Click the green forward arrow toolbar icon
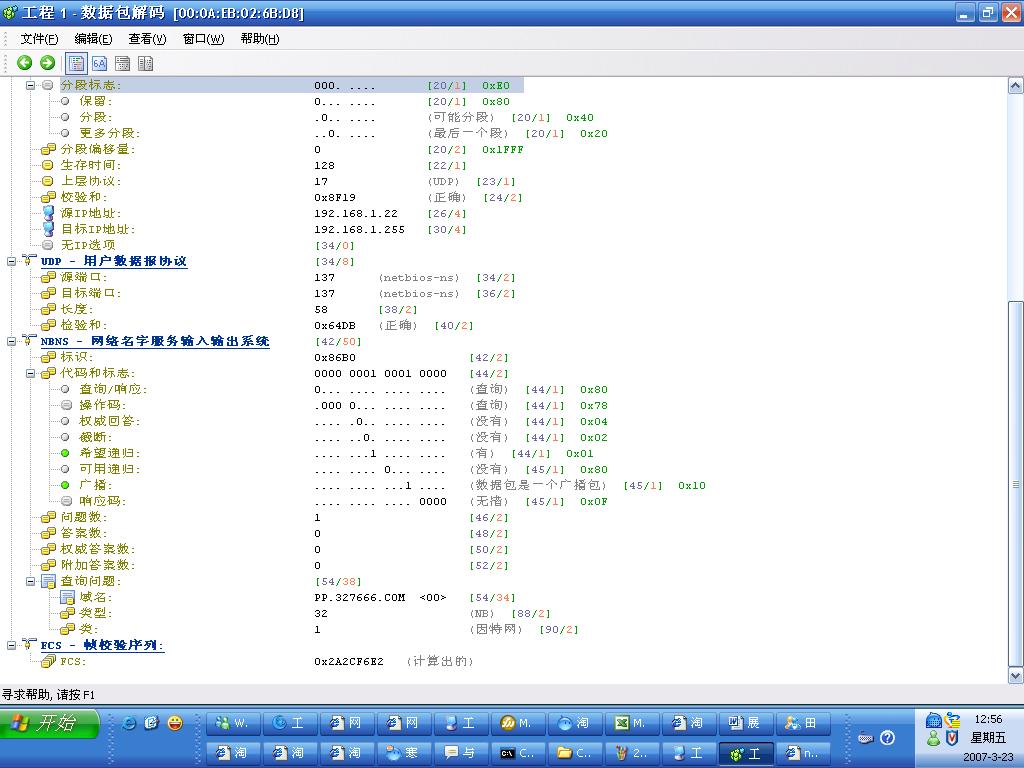The height and width of the screenshot is (768, 1024). [x=47, y=63]
